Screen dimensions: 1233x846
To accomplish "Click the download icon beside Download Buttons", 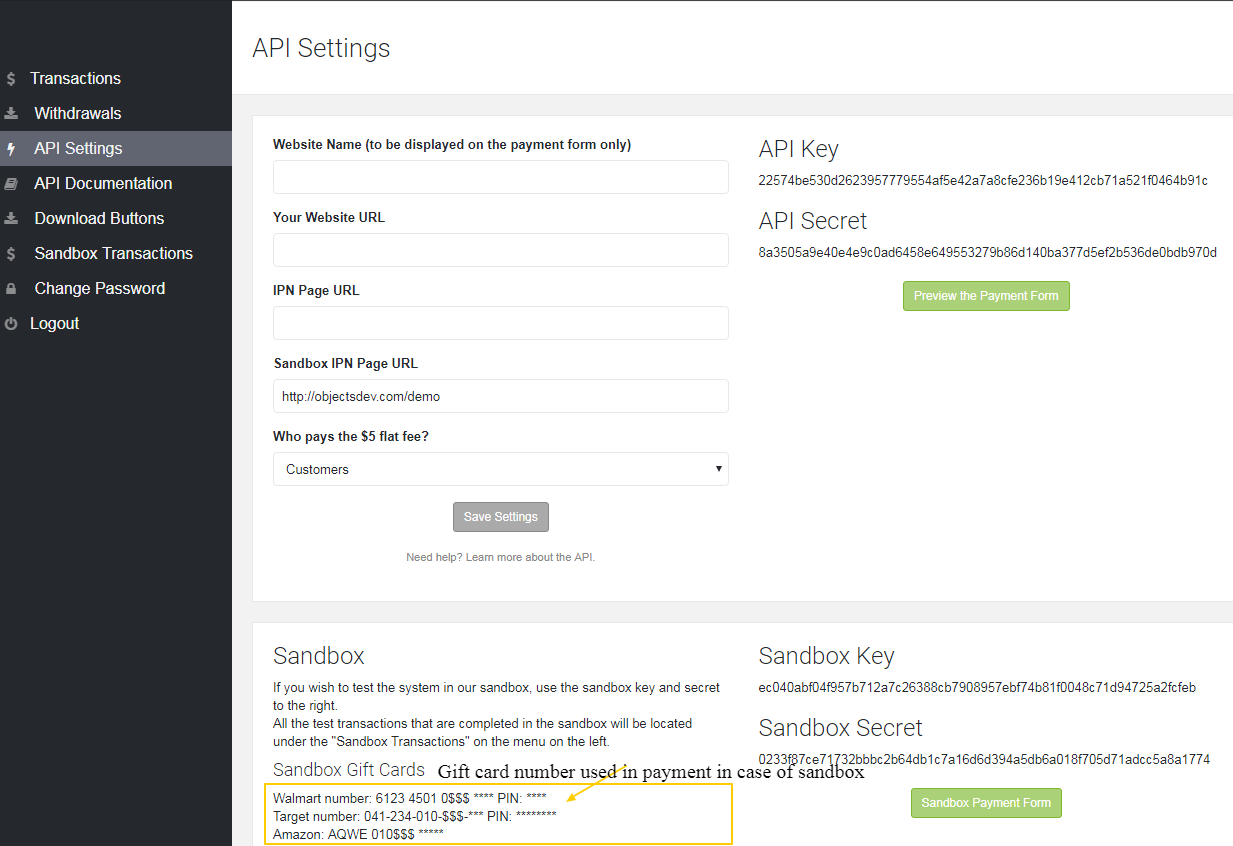I will point(11,219).
